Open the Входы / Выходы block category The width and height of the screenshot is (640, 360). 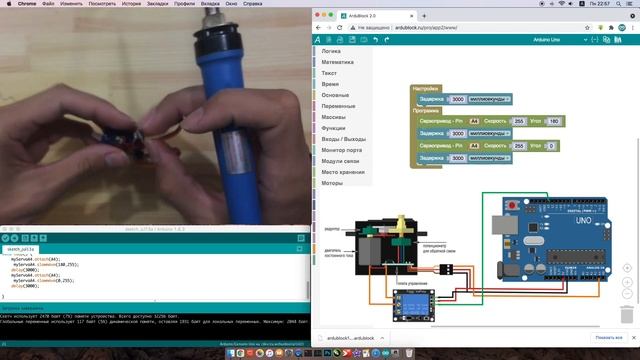click(x=344, y=139)
